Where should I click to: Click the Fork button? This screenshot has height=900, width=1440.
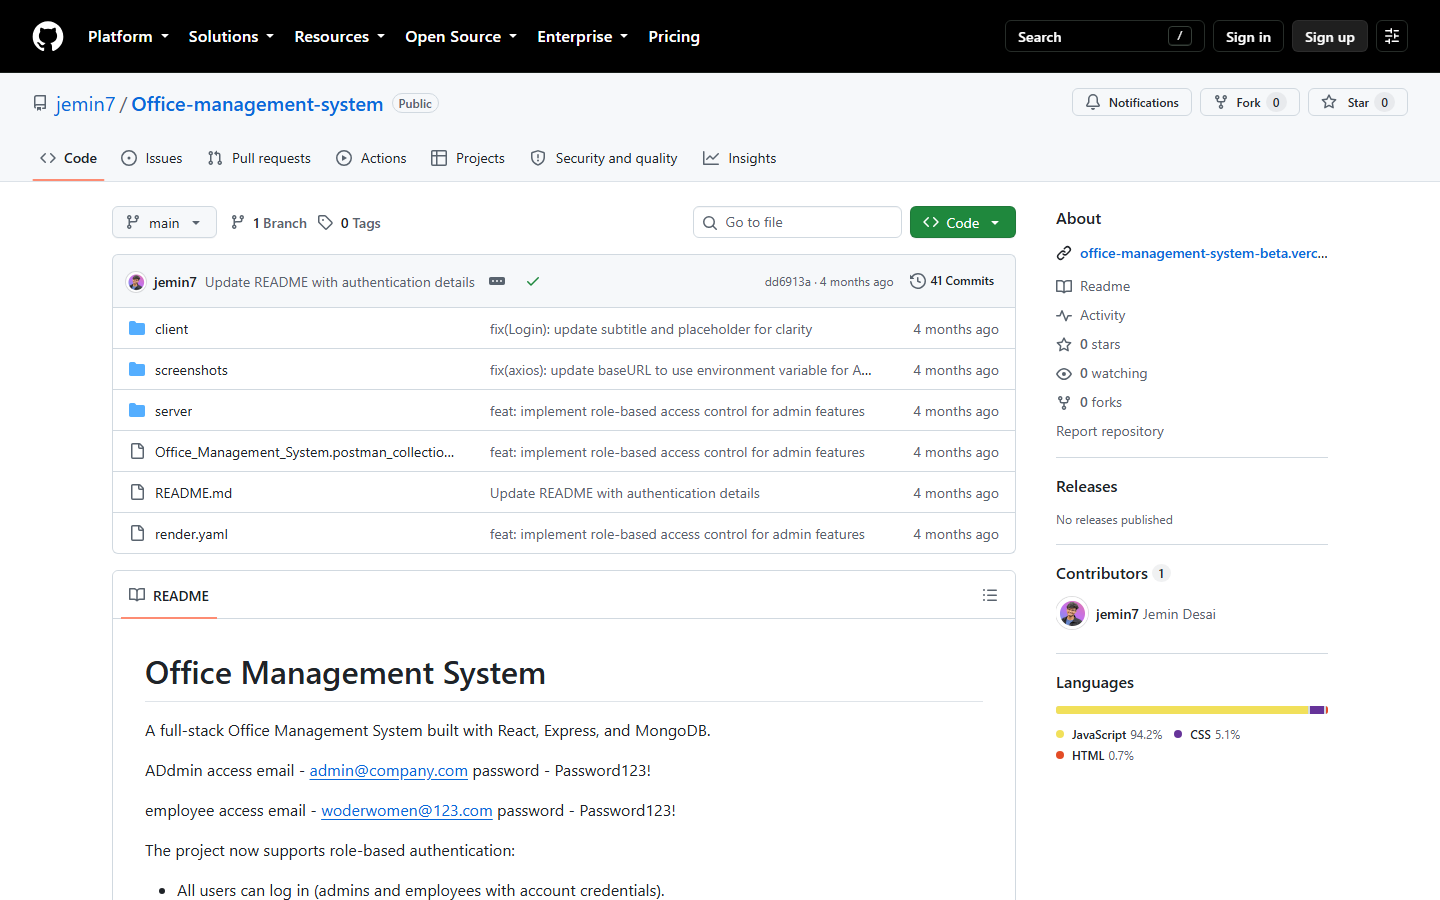coord(1249,102)
